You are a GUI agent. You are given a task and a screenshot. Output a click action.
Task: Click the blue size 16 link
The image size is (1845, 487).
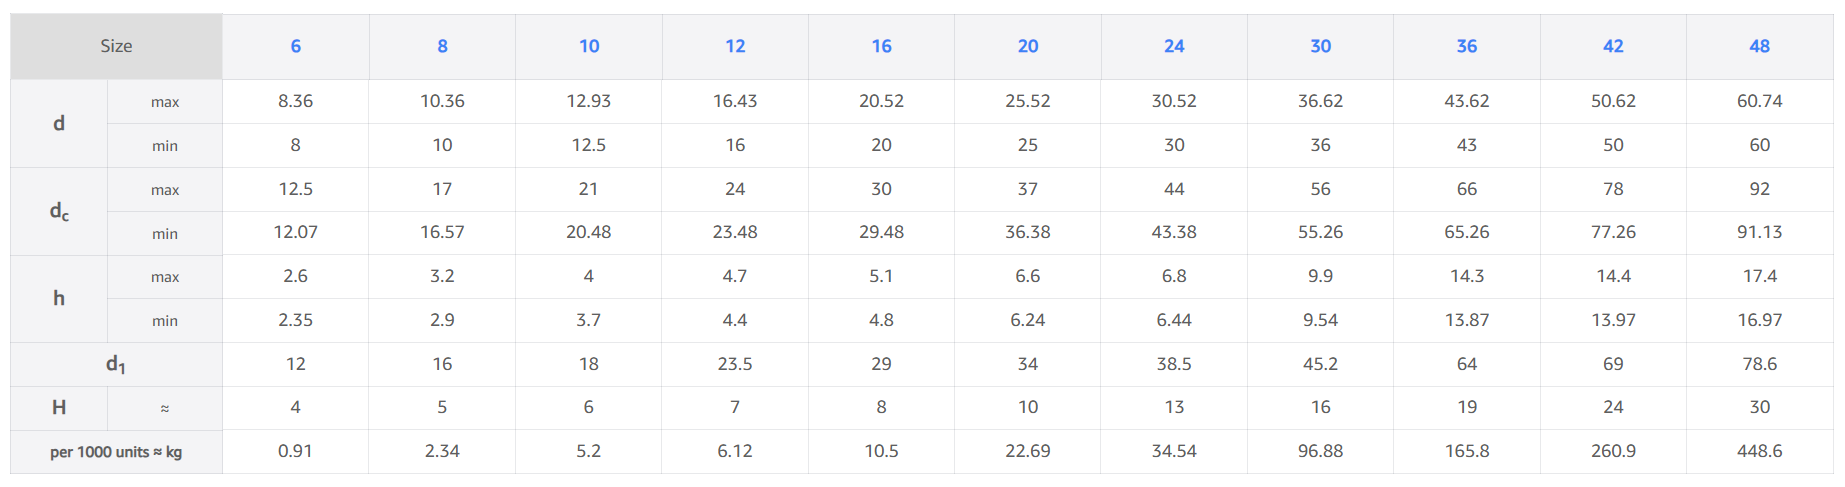pos(881,46)
